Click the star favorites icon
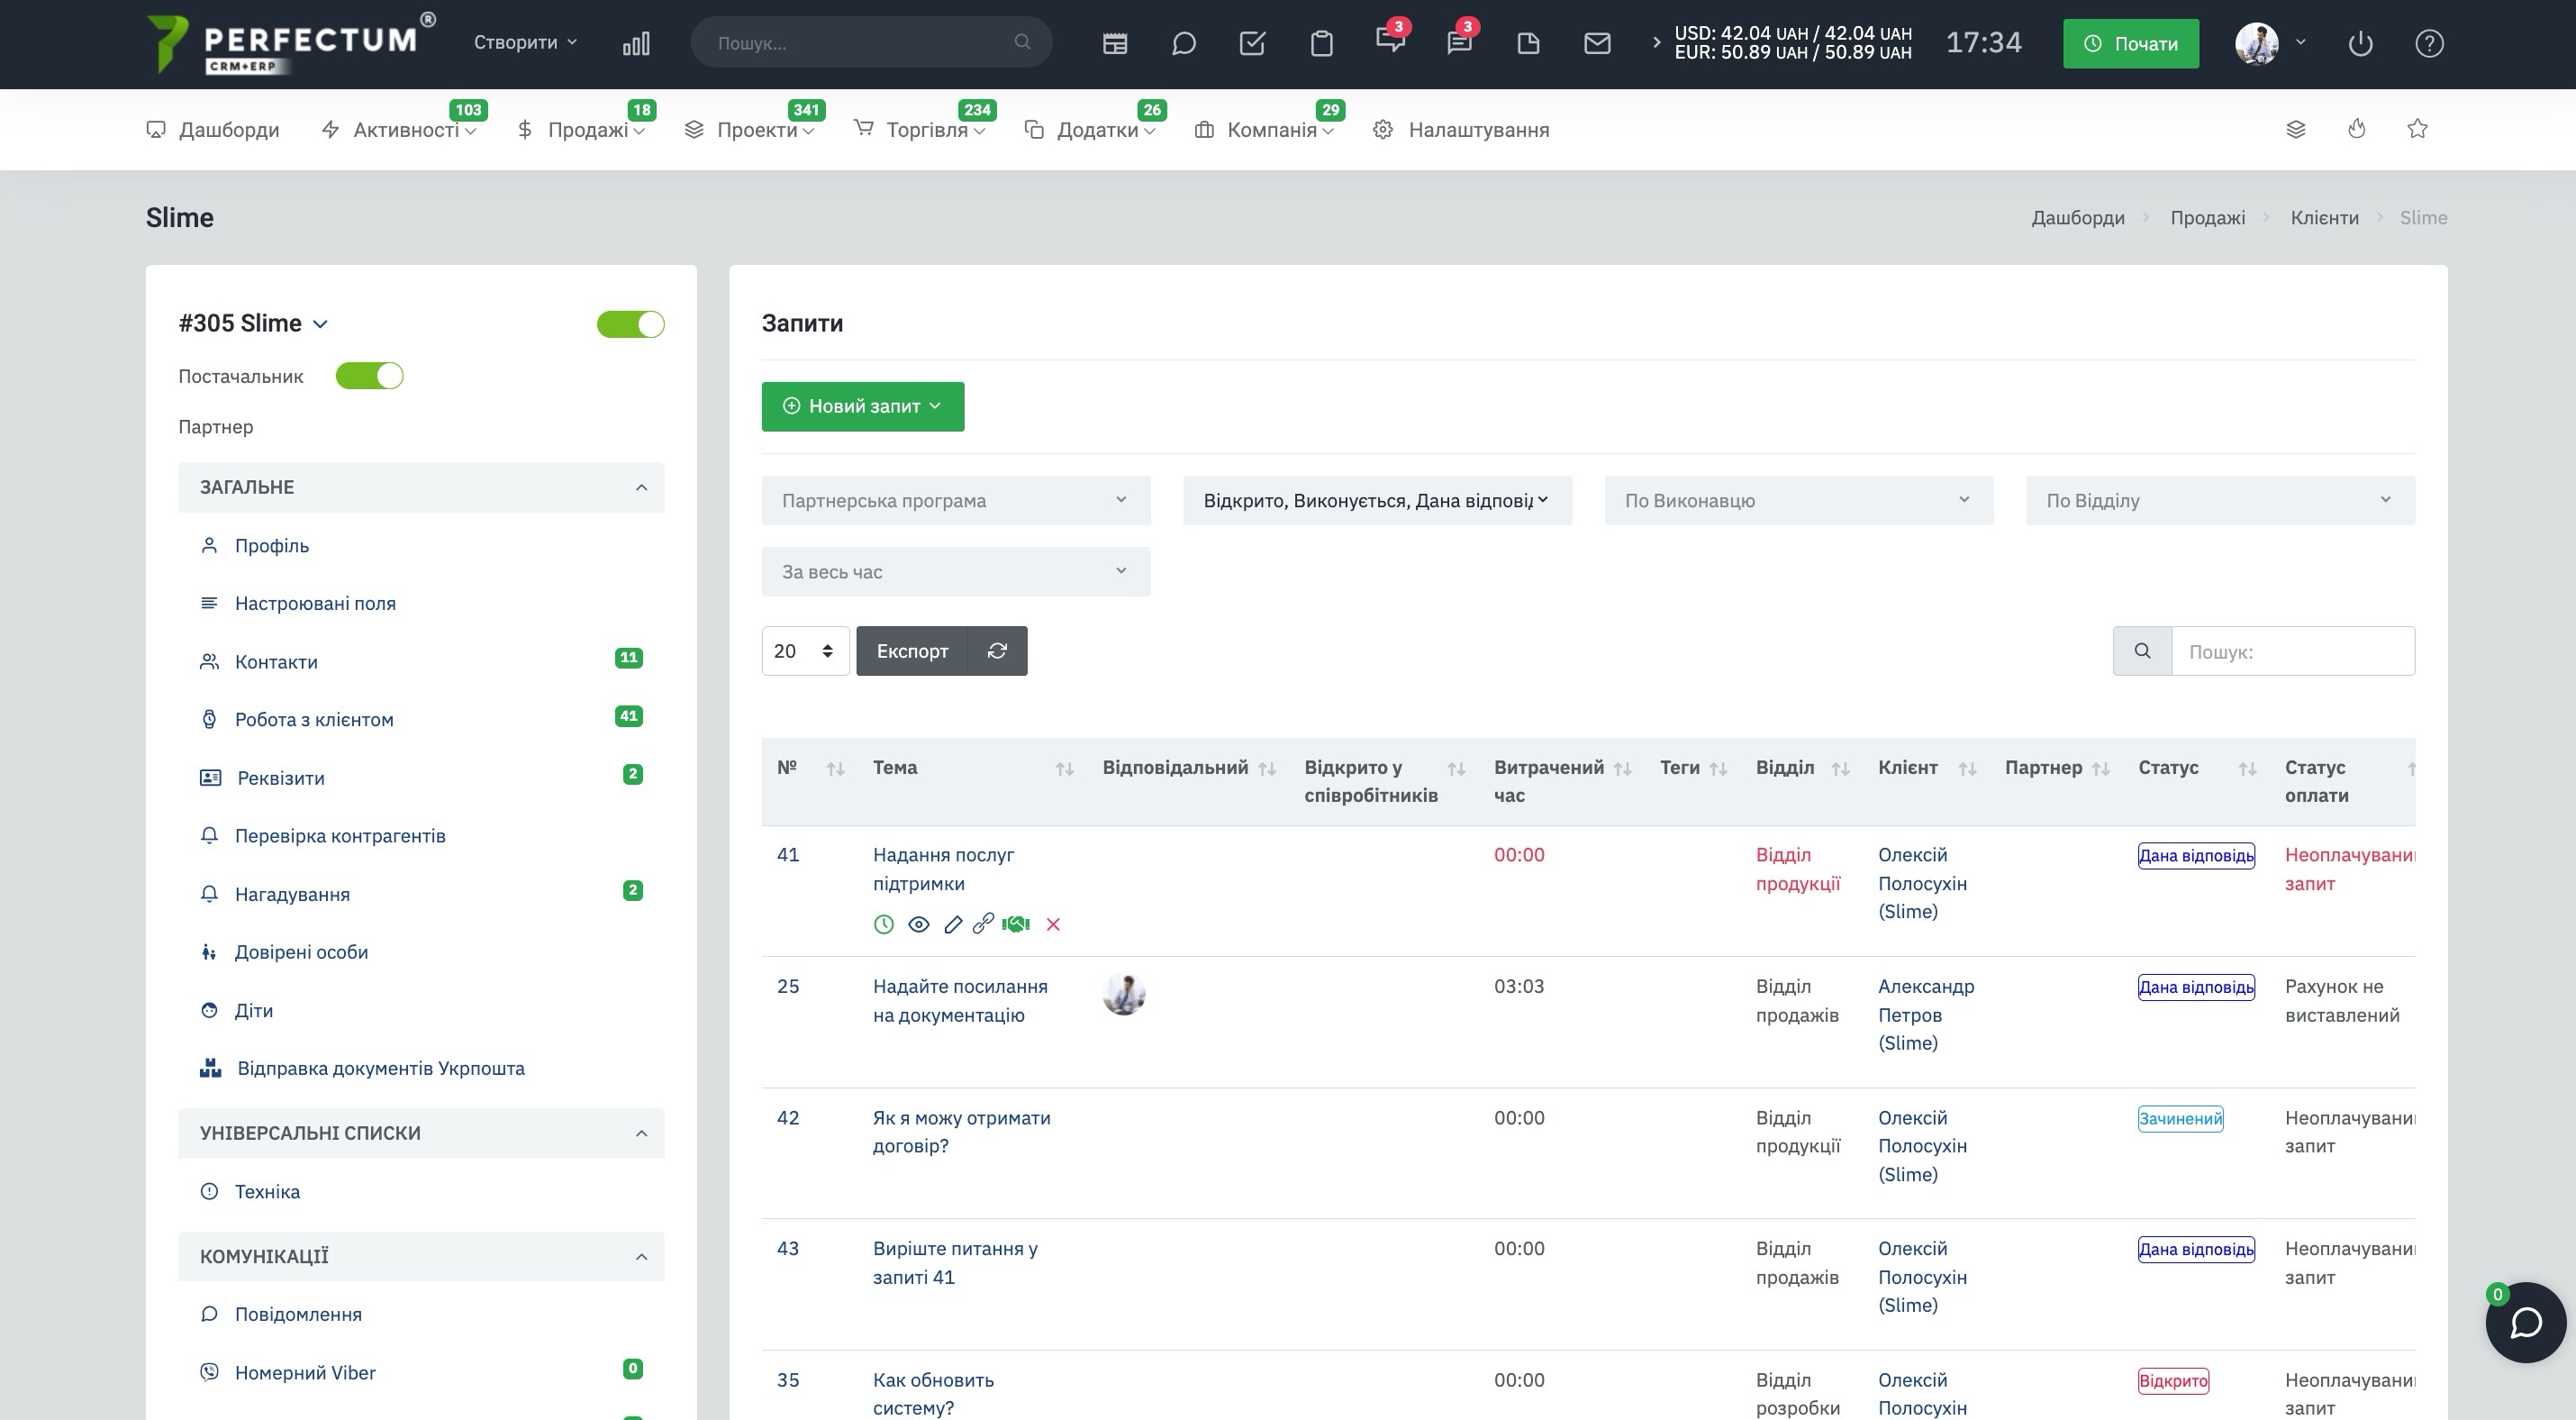2576x1420 pixels. (x=2417, y=128)
